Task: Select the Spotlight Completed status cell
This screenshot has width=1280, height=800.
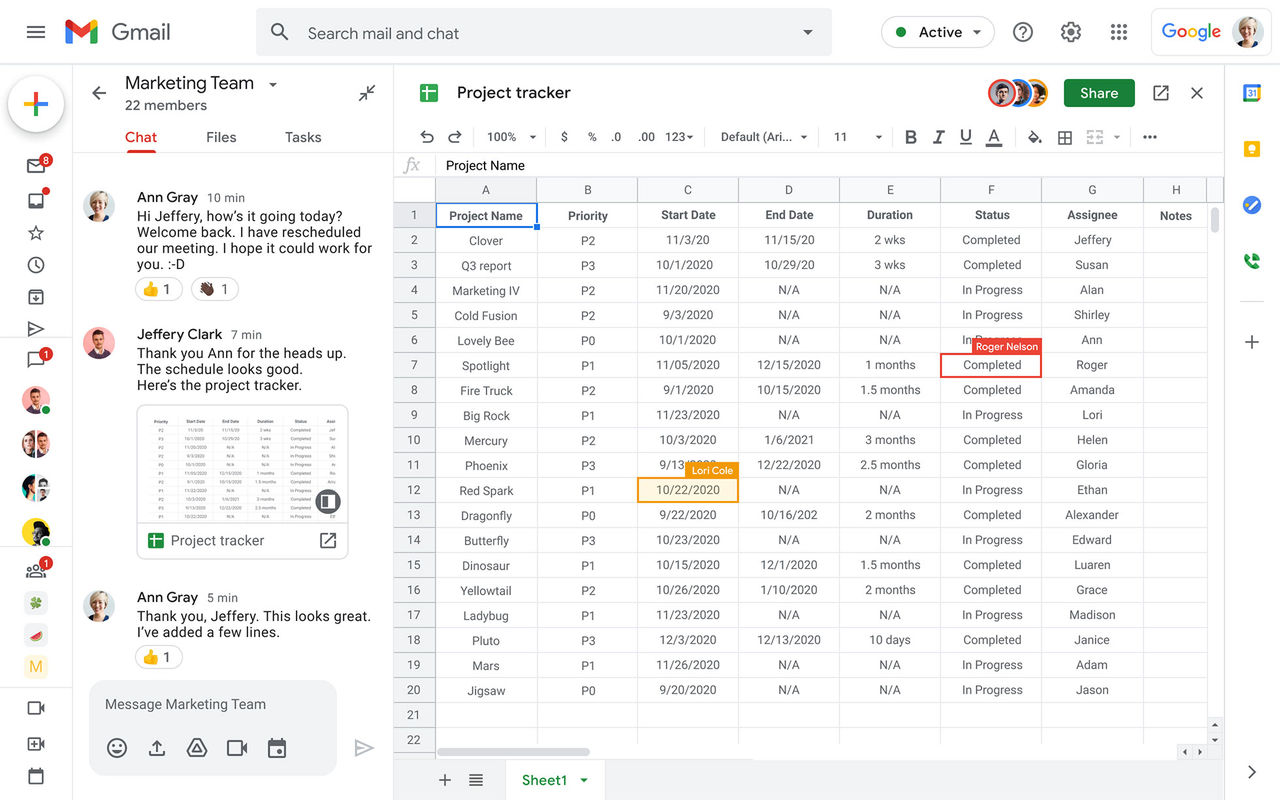Action: [991, 365]
